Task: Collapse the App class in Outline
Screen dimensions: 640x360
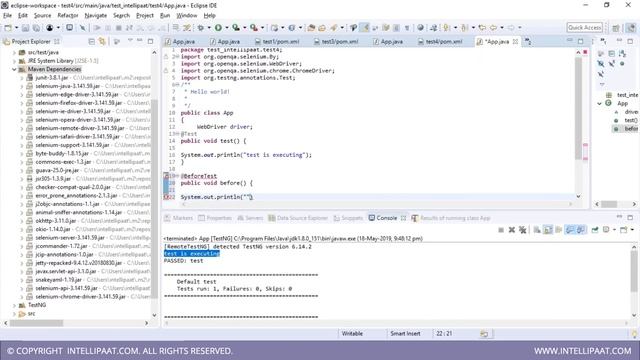Action: click(x=599, y=104)
